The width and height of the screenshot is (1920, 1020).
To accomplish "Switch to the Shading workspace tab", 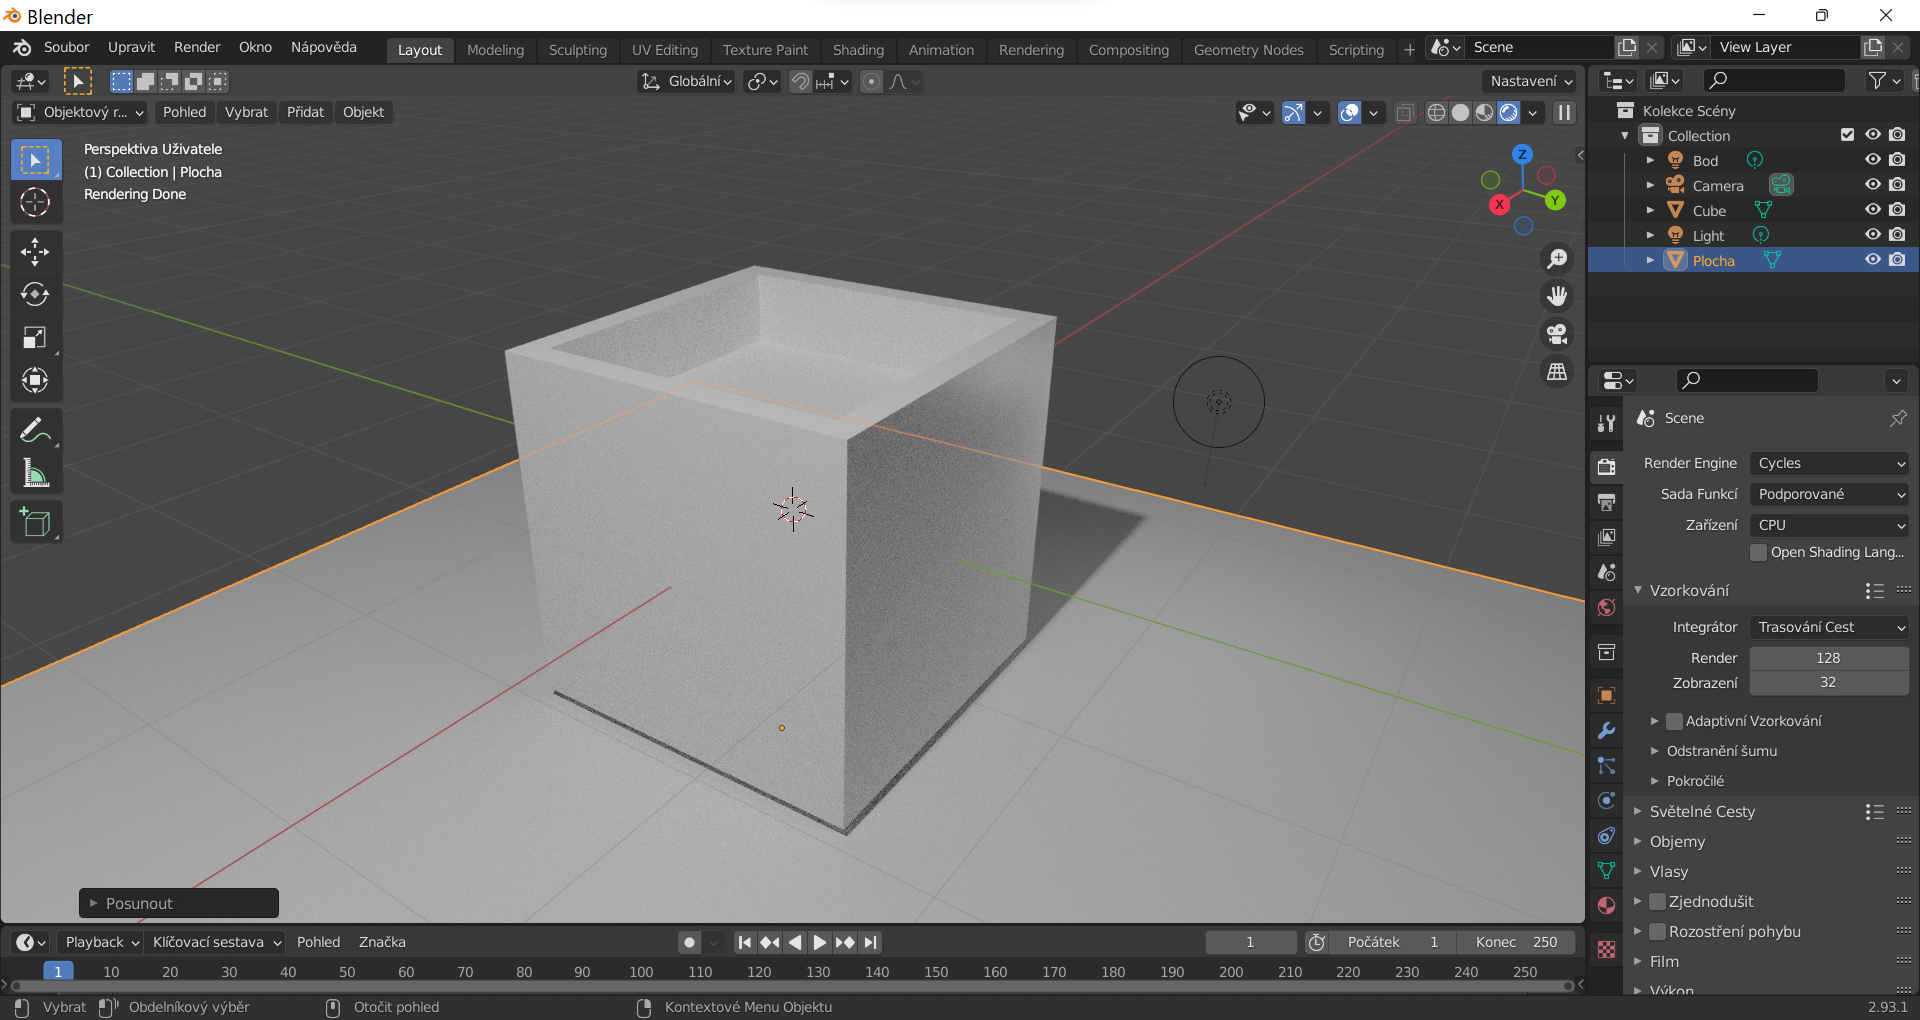I will (858, 50).
